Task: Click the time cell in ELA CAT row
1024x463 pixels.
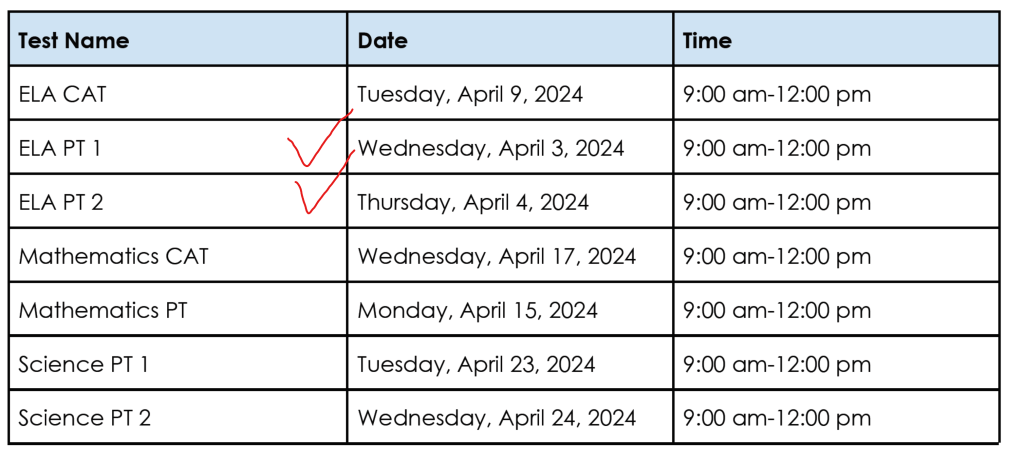Action: [777, 95]
